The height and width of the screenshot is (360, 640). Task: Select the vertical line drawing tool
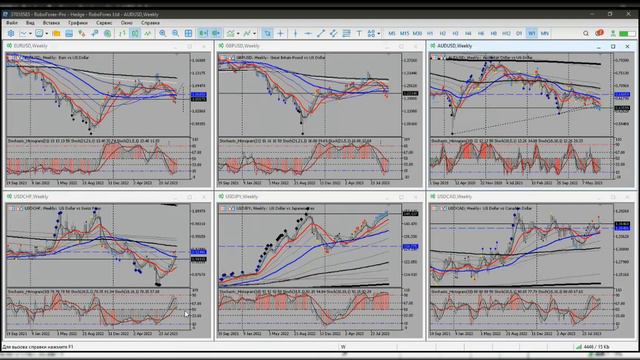(296, 33)
